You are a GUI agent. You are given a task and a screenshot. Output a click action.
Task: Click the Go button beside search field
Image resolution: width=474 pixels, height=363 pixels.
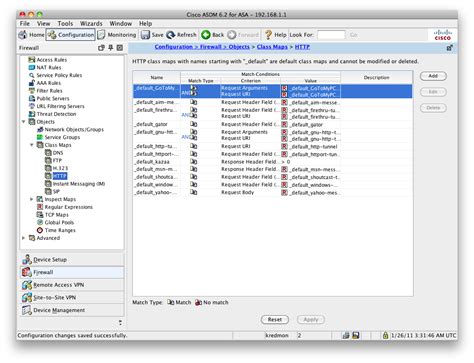(x=354, y=35)
